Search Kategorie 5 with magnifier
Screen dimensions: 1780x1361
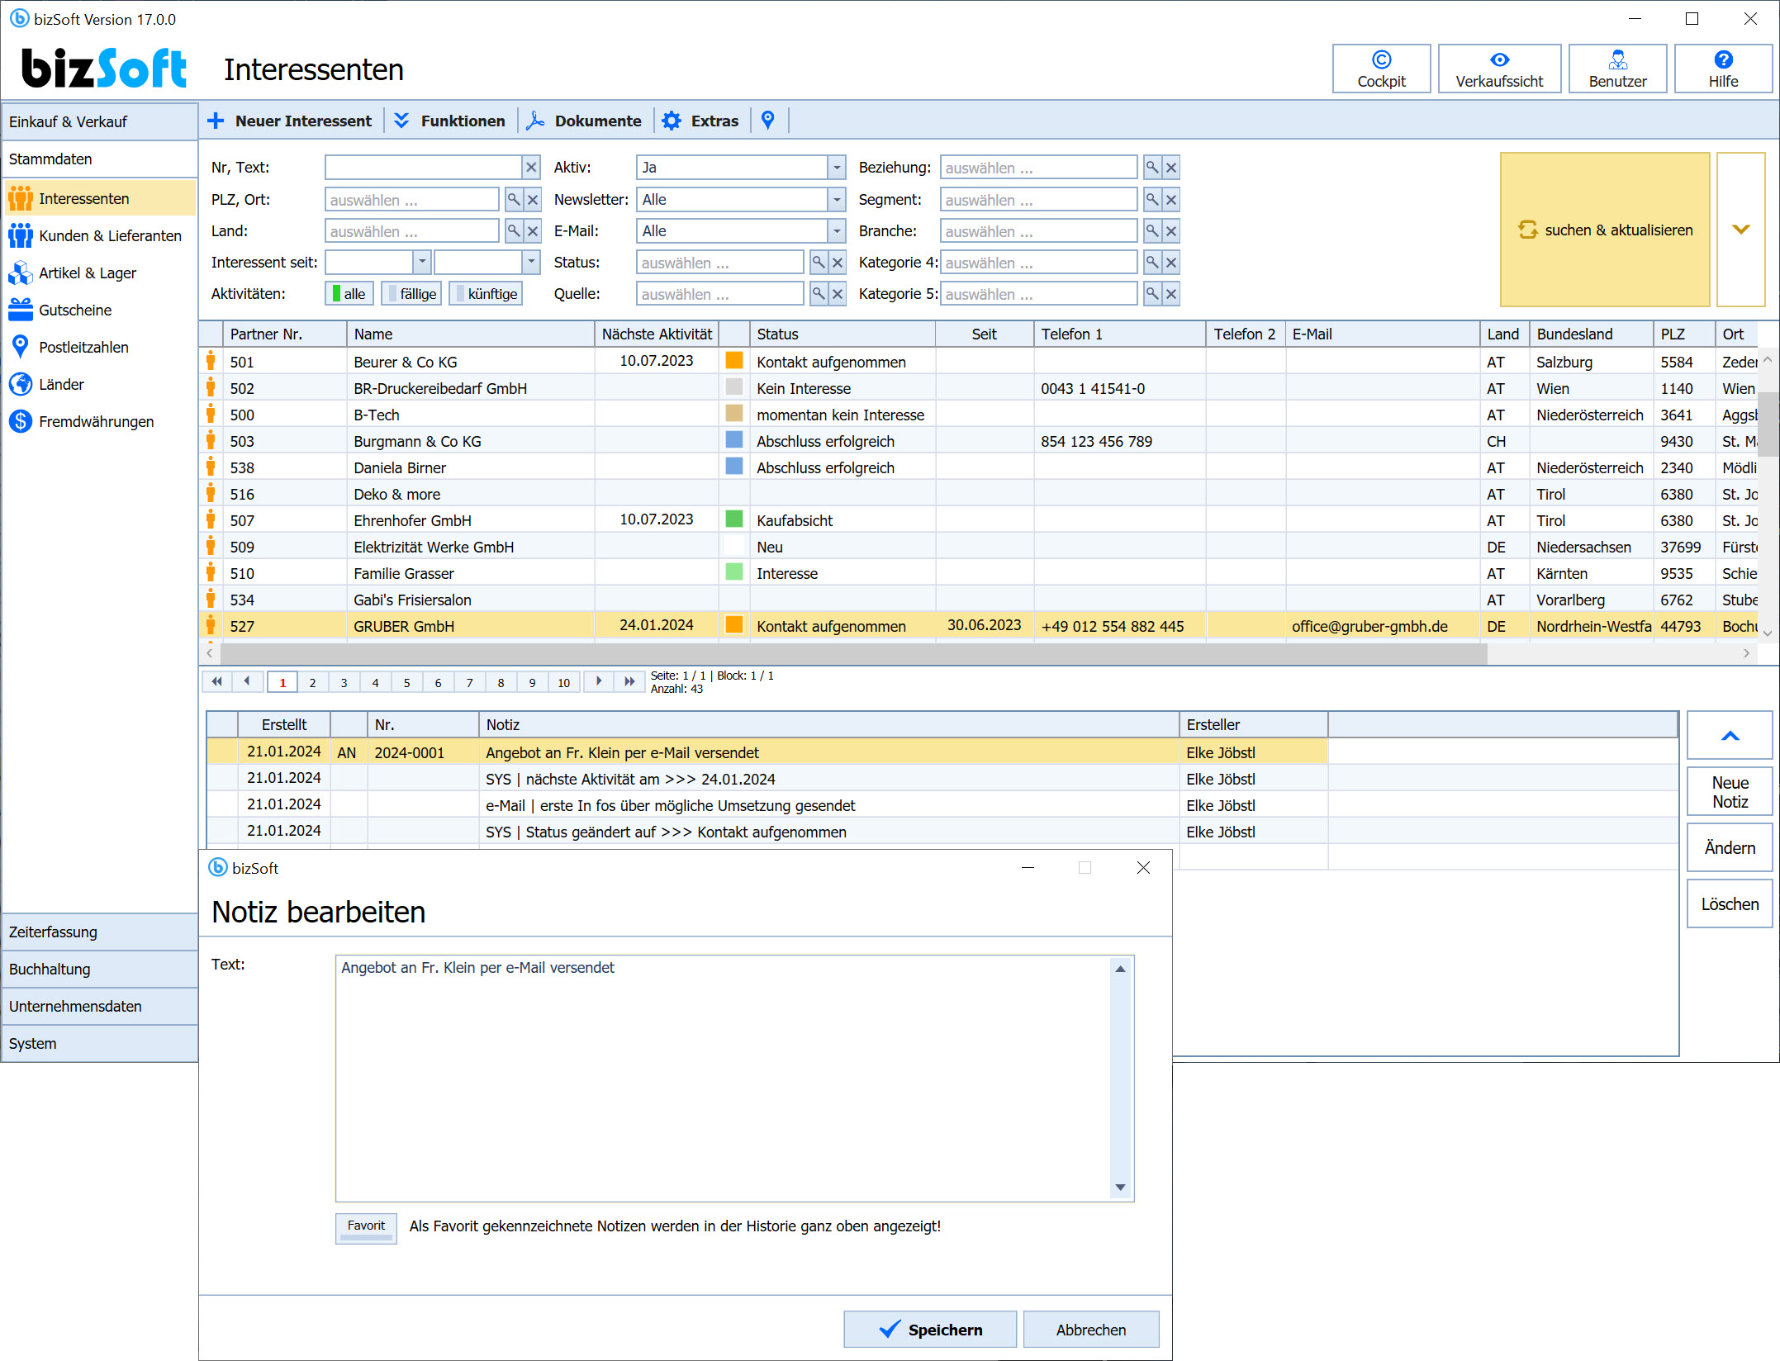click(x=1152, y=293)
